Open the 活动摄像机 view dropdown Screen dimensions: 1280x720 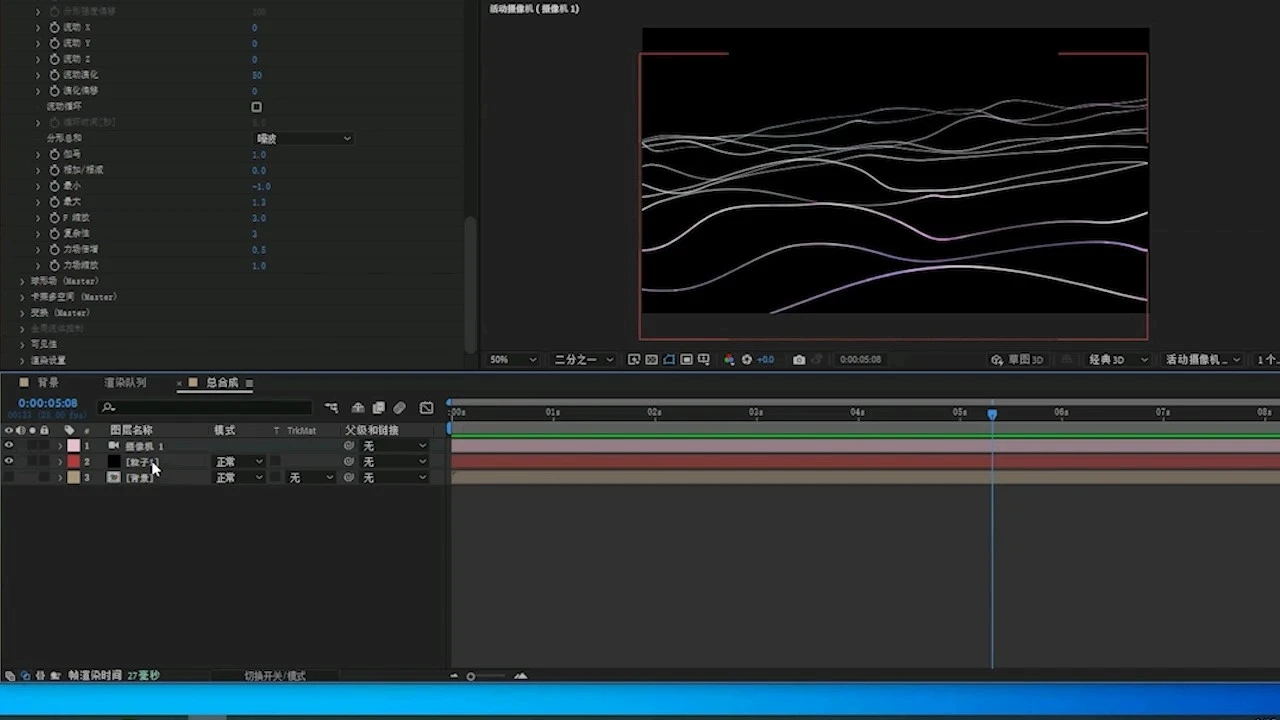(1203, 360)
